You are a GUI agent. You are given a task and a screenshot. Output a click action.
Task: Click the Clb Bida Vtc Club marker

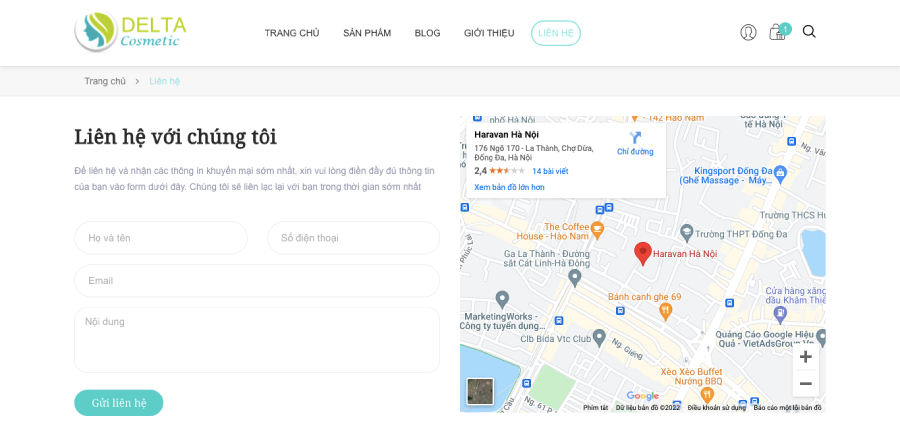(599, 337)
